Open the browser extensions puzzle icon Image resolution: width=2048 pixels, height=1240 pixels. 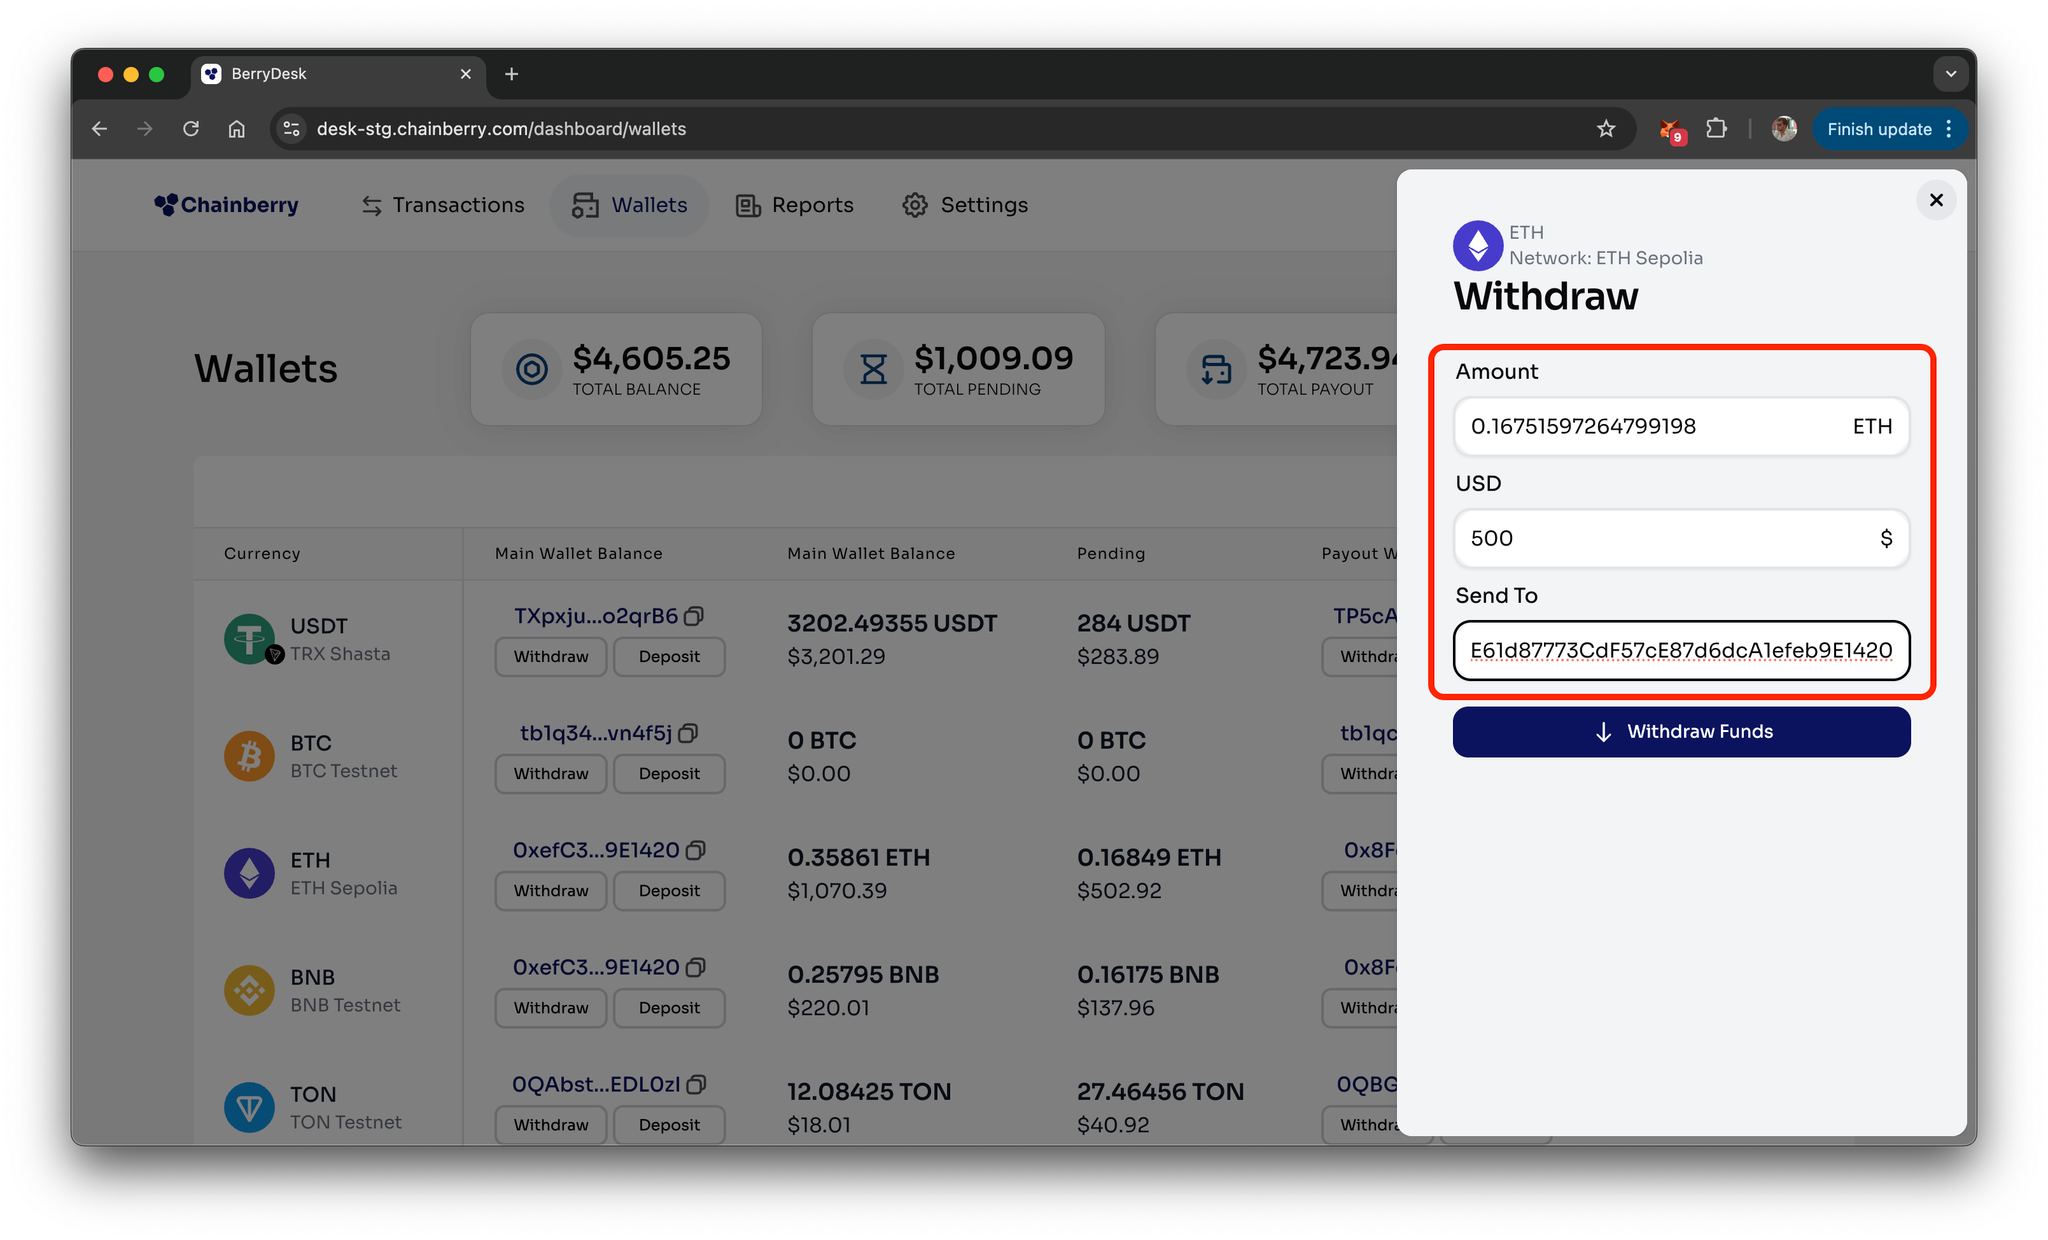[1716, 129]
